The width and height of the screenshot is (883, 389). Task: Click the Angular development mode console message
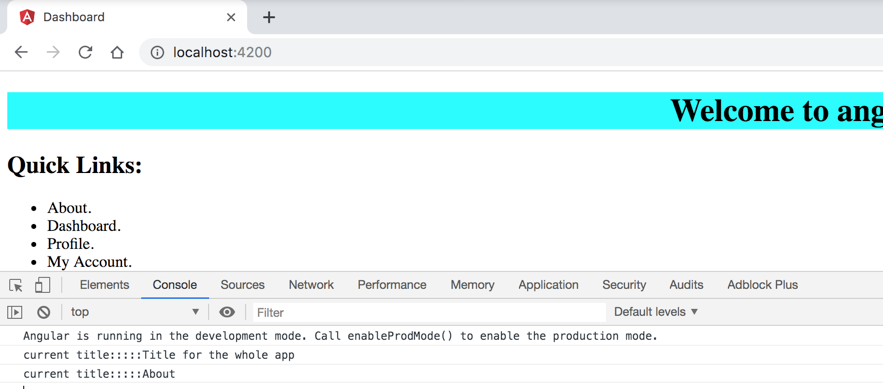coord(341,337)
